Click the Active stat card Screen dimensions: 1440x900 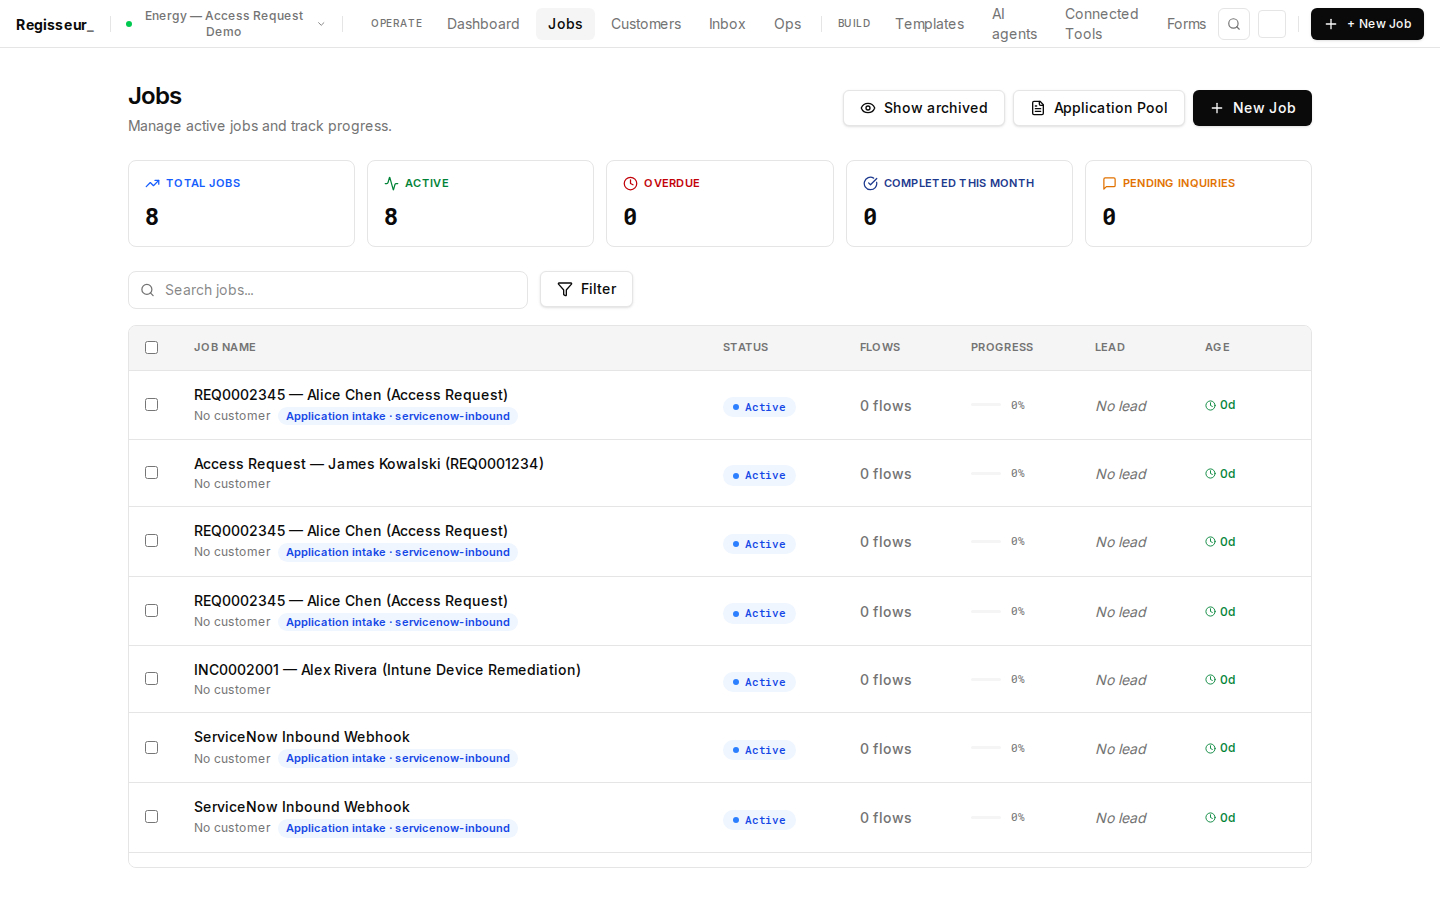[480, 203]
